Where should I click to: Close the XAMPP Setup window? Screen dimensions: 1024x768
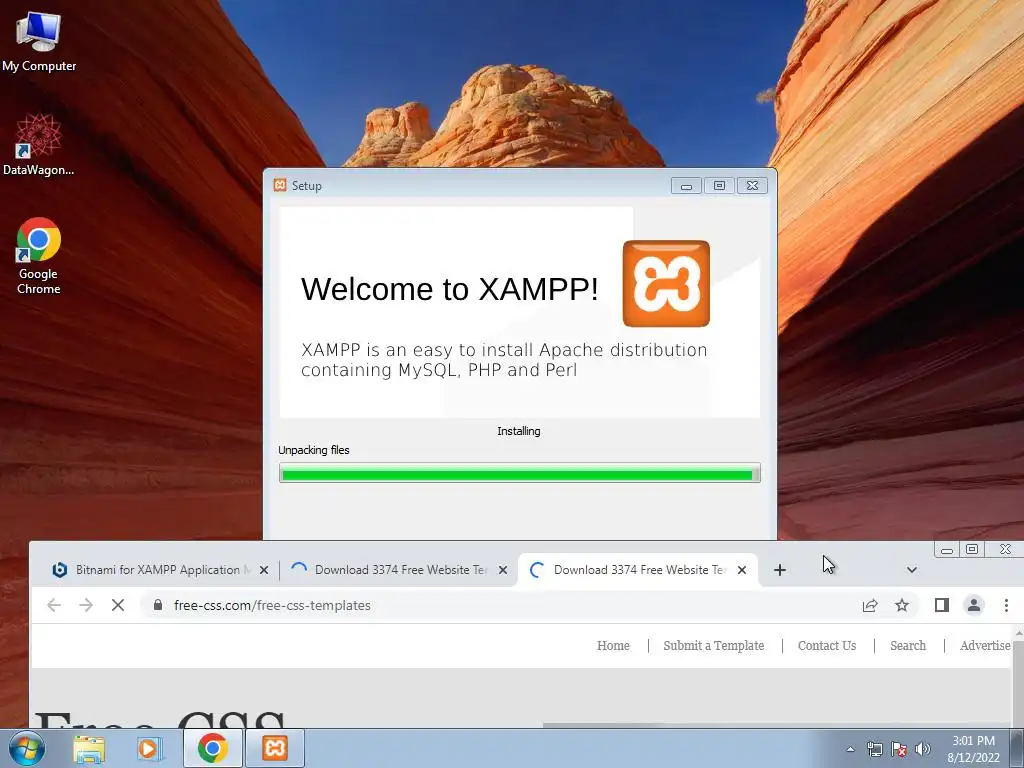tap(752, 186)
